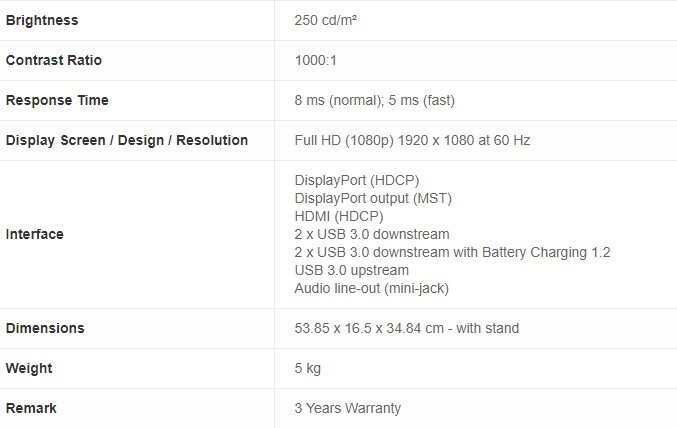Click the Response Time label
Image resolution: width=677 pixels, height=428 pixels.
click(x=57, y=100)
